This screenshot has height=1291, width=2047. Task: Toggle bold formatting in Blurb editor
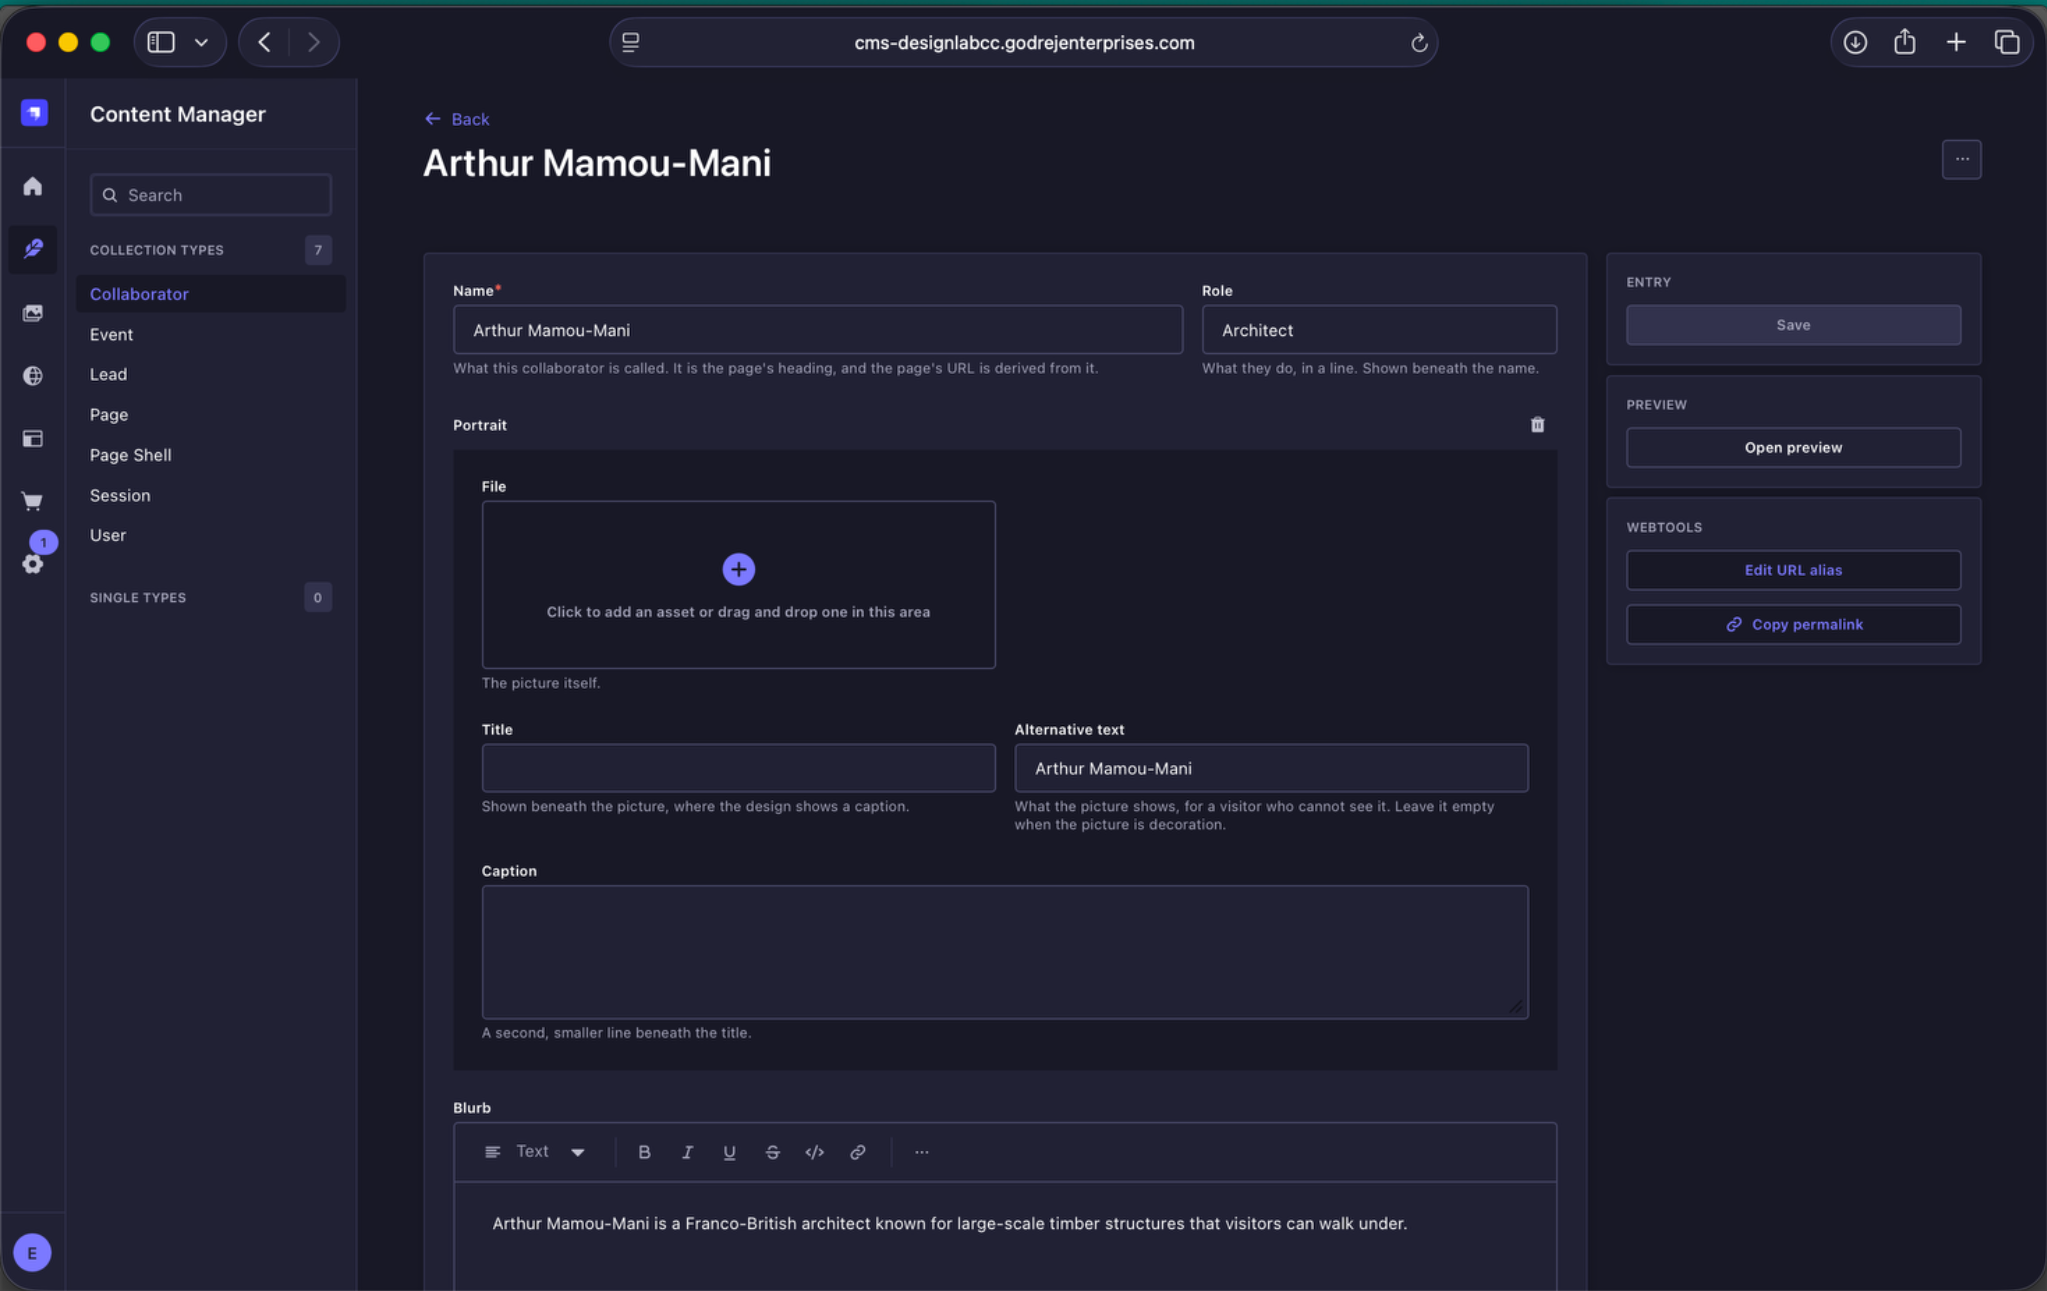click(x=644, y=1152)
